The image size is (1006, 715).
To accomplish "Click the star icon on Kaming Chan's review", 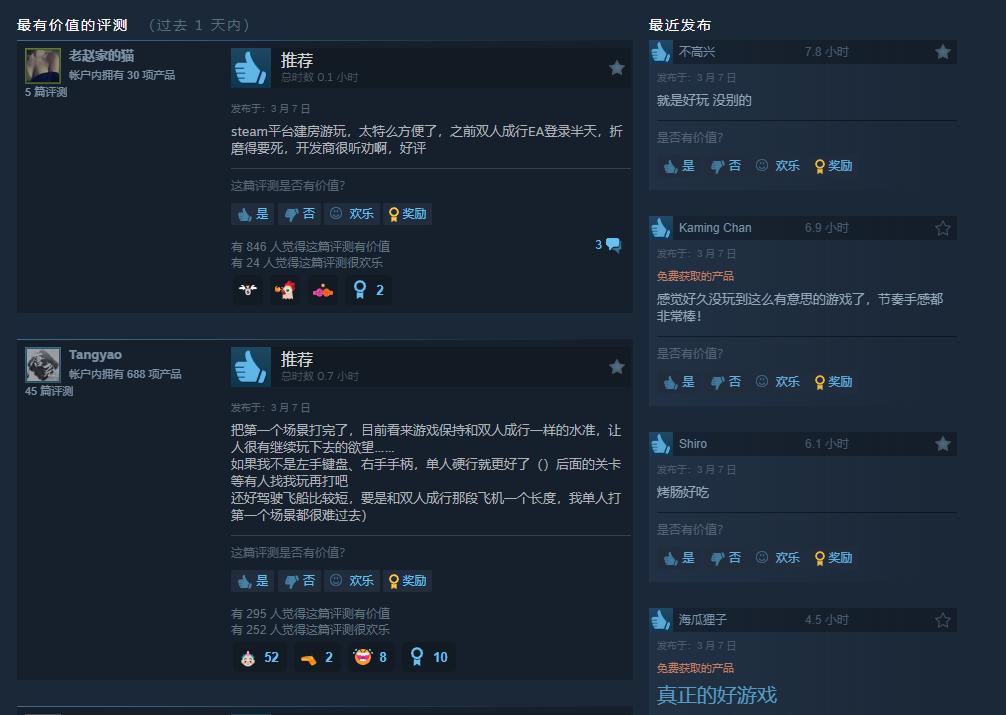I will click(942, 228).
